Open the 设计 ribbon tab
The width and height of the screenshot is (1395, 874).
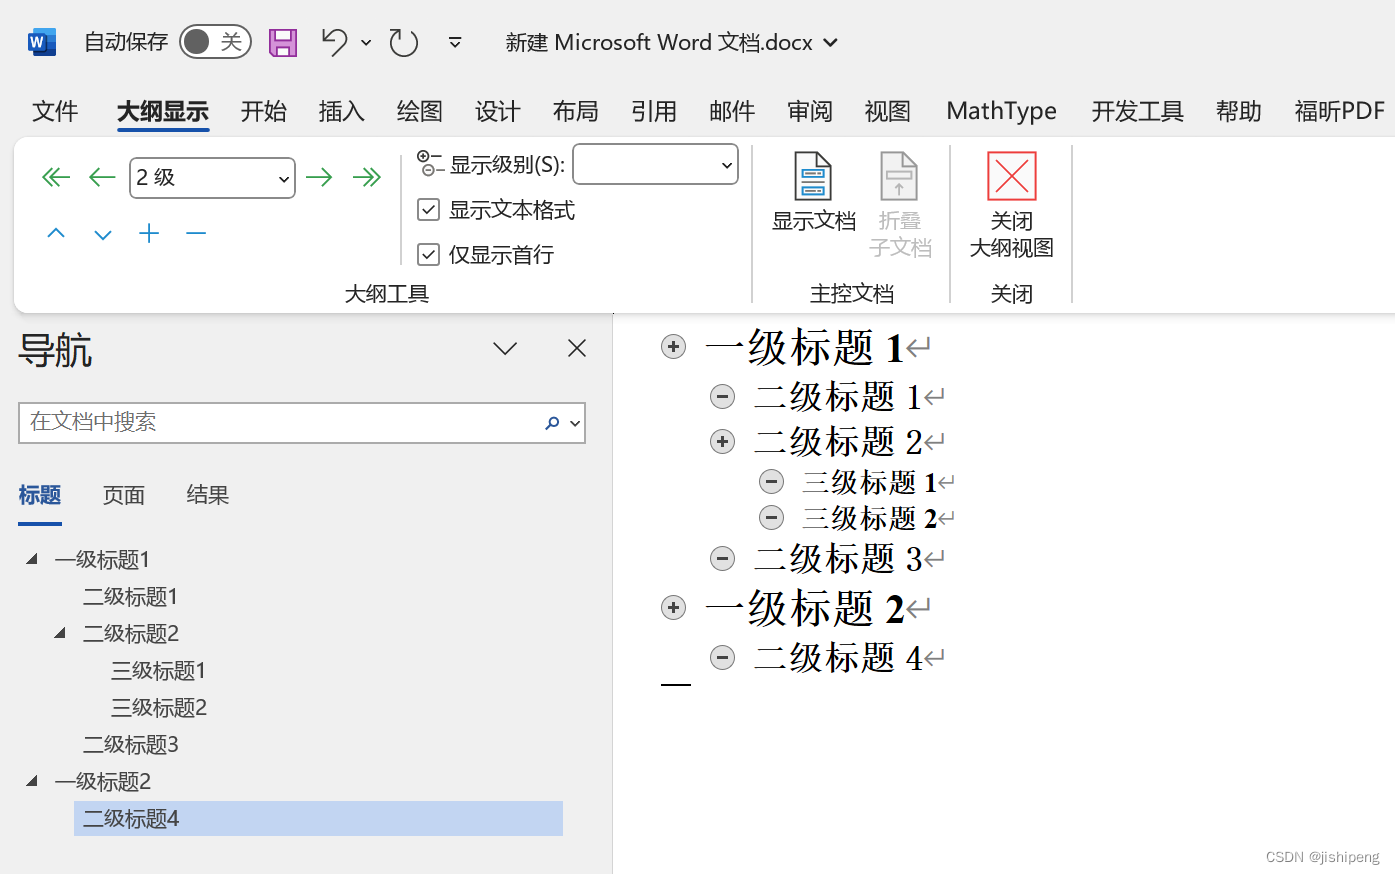pos(498,111)
